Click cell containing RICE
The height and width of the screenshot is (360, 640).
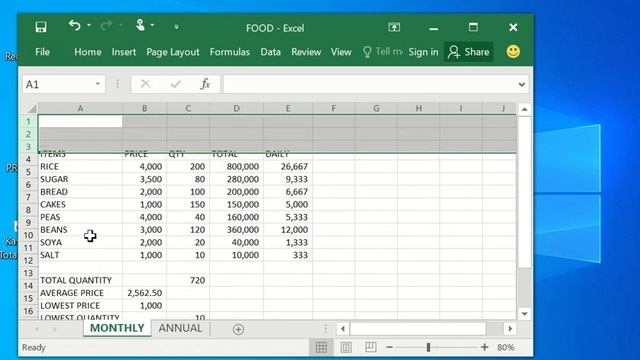pyautogui.click(x=80, y=167)
